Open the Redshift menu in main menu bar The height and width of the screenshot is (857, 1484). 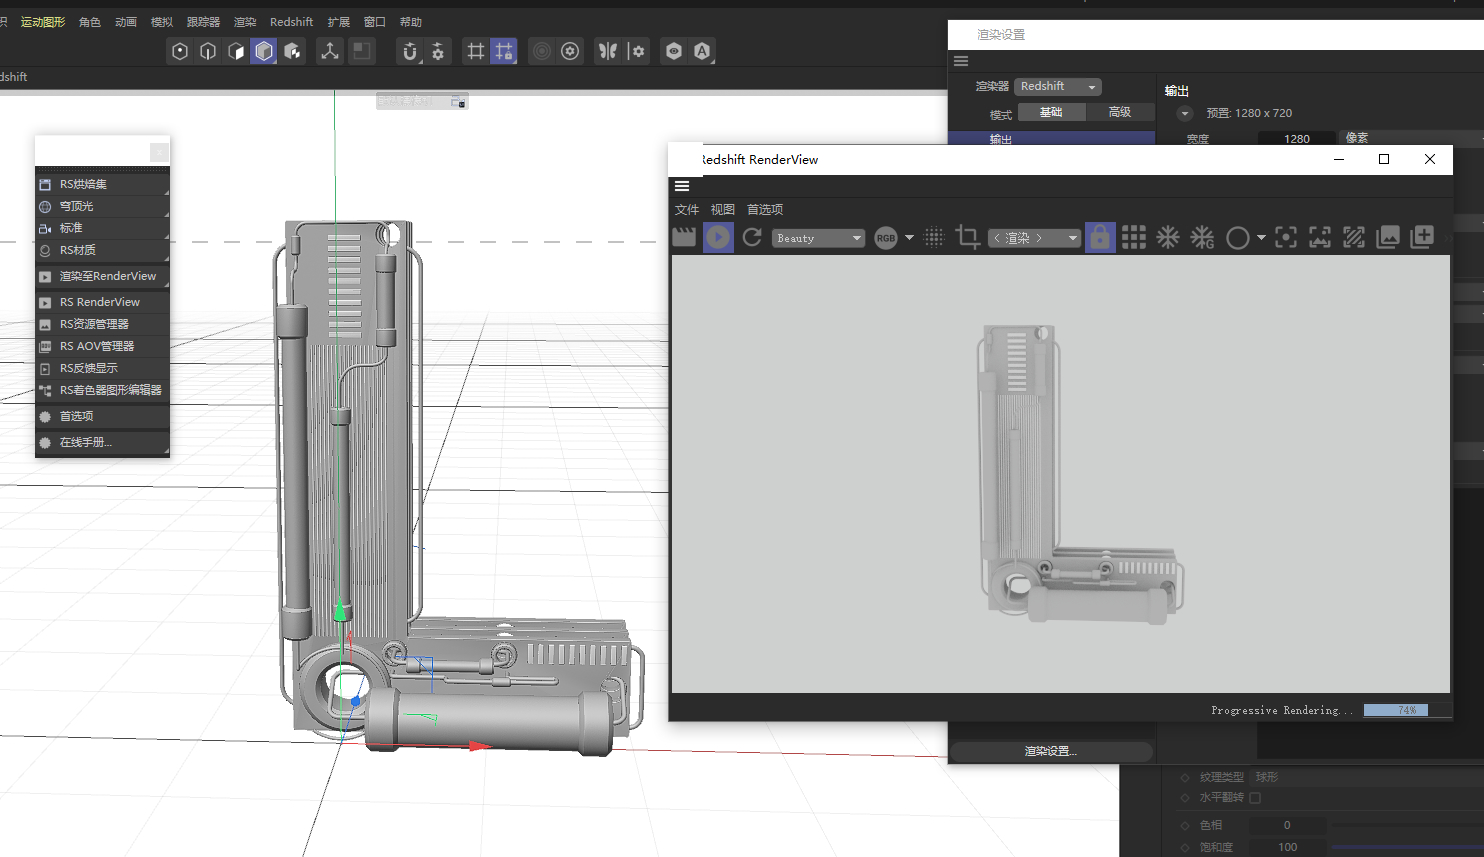click(291, 22)
